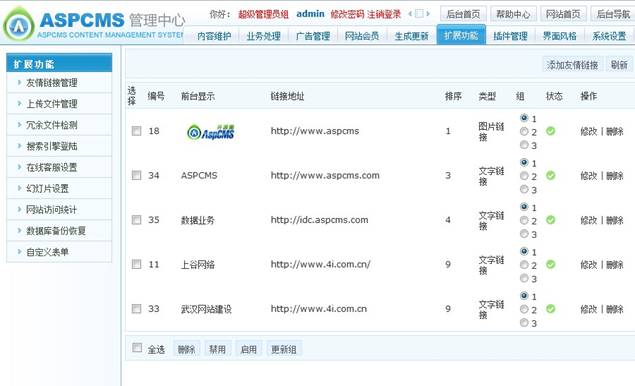Open 帮助中心 in top bar
Screen dimensions: 635x386
click(x=513, y=14)
